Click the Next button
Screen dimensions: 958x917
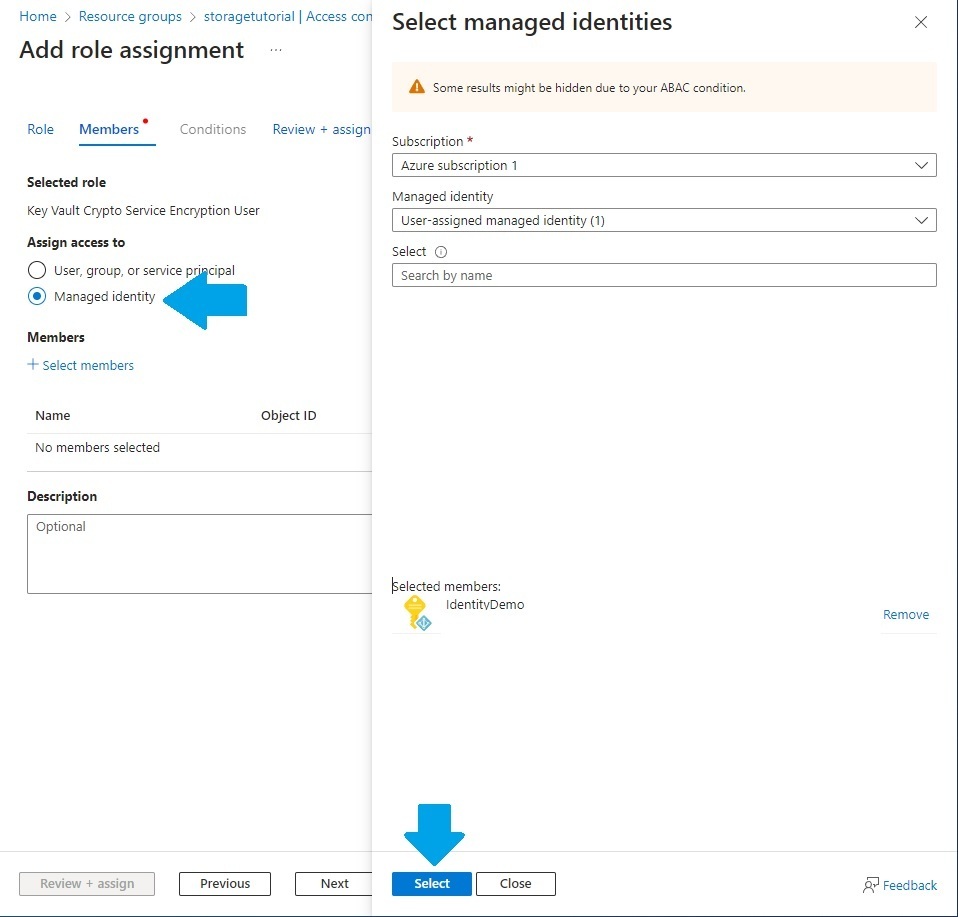334,883
